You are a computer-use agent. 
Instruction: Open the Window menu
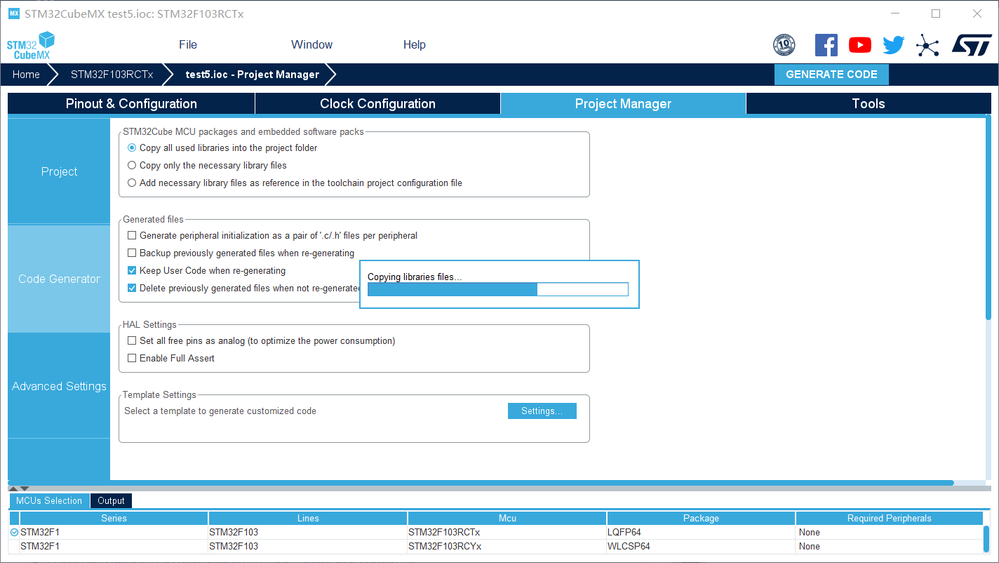tap(312, 45)
